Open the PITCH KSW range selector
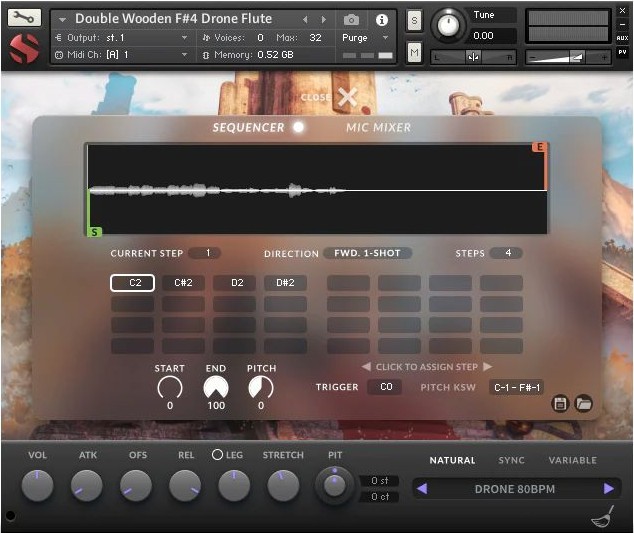 tap(516, 387)
